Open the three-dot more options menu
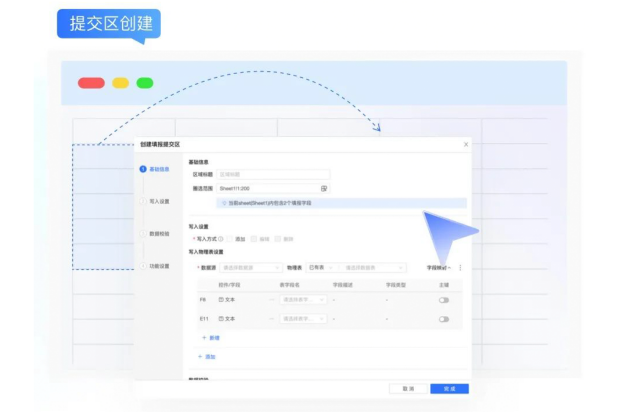627x412 pixels. coord(460,268)
